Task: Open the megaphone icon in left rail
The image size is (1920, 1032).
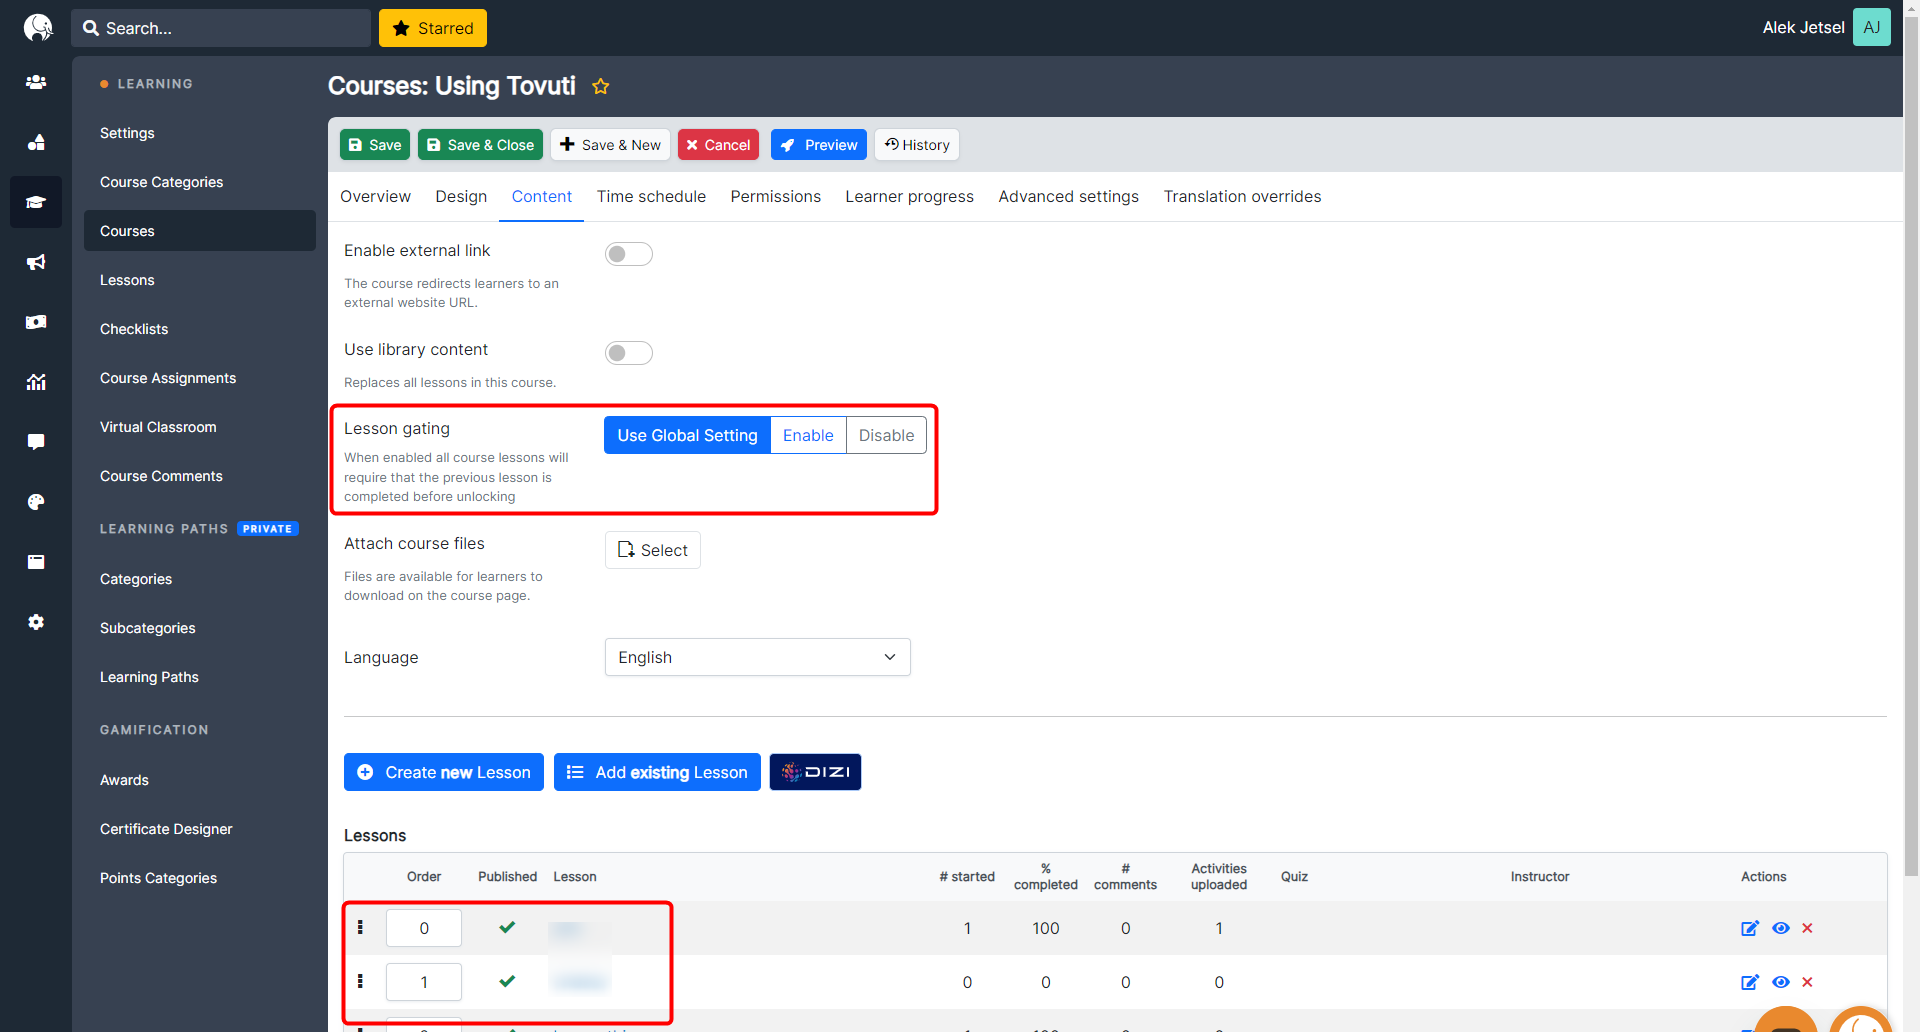Action: [36, 262]
